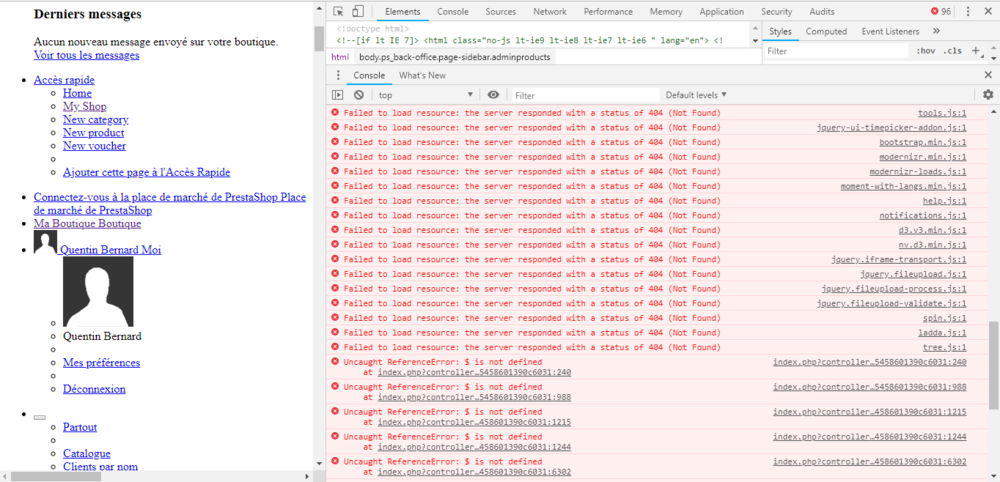
Task: Open the d3.v3.min.js:1 source link
Action: (x=932, y=230)
